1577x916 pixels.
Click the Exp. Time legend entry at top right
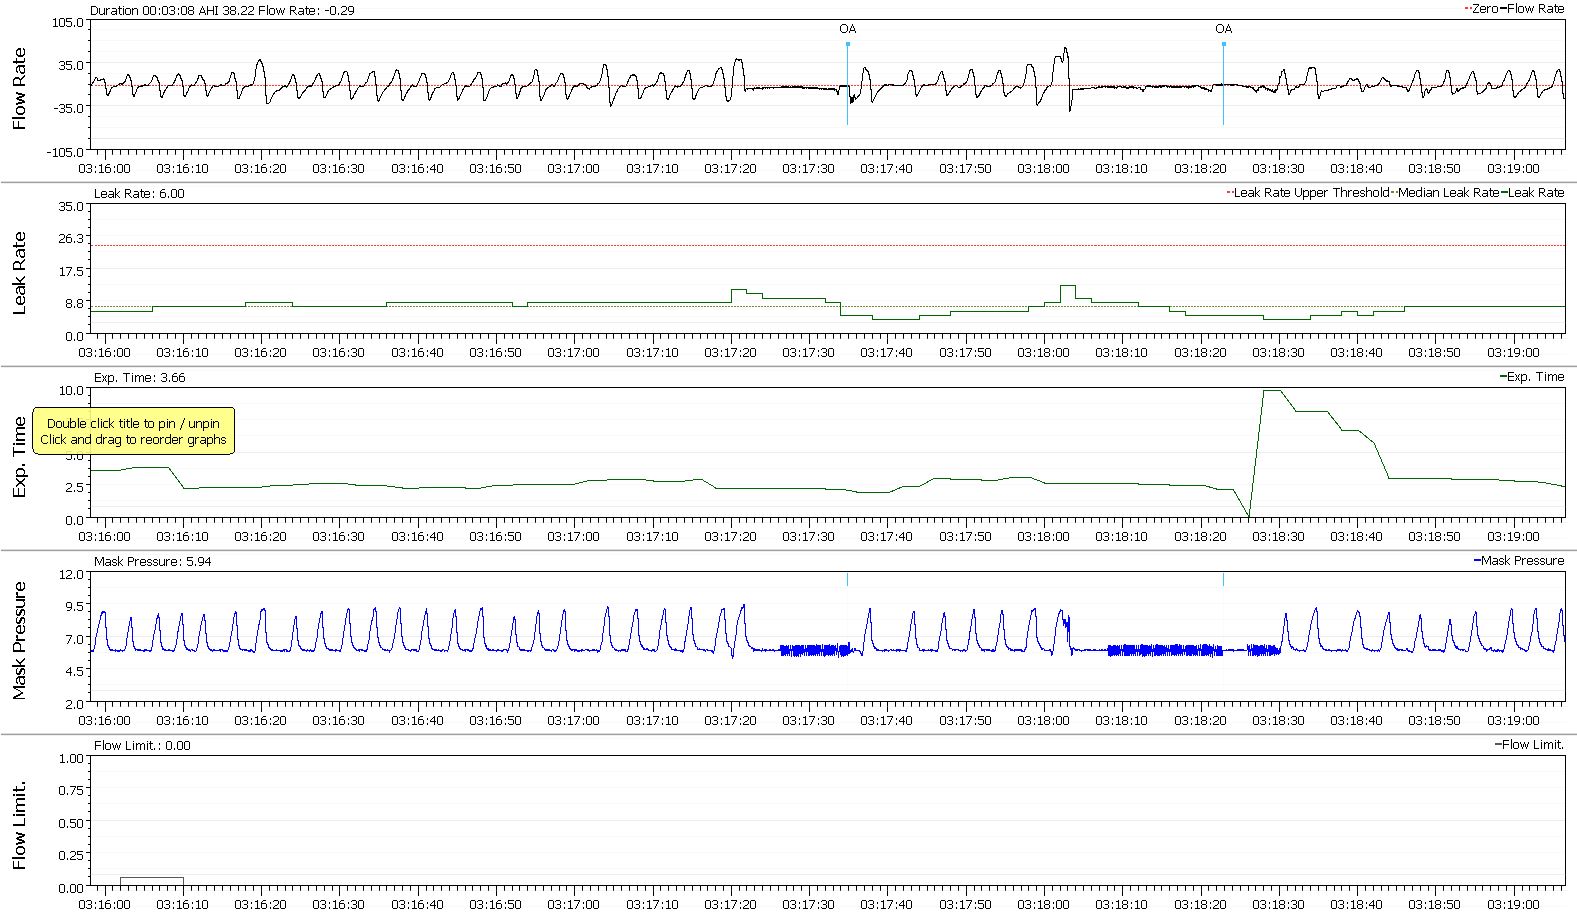[x=1532, y=377]
